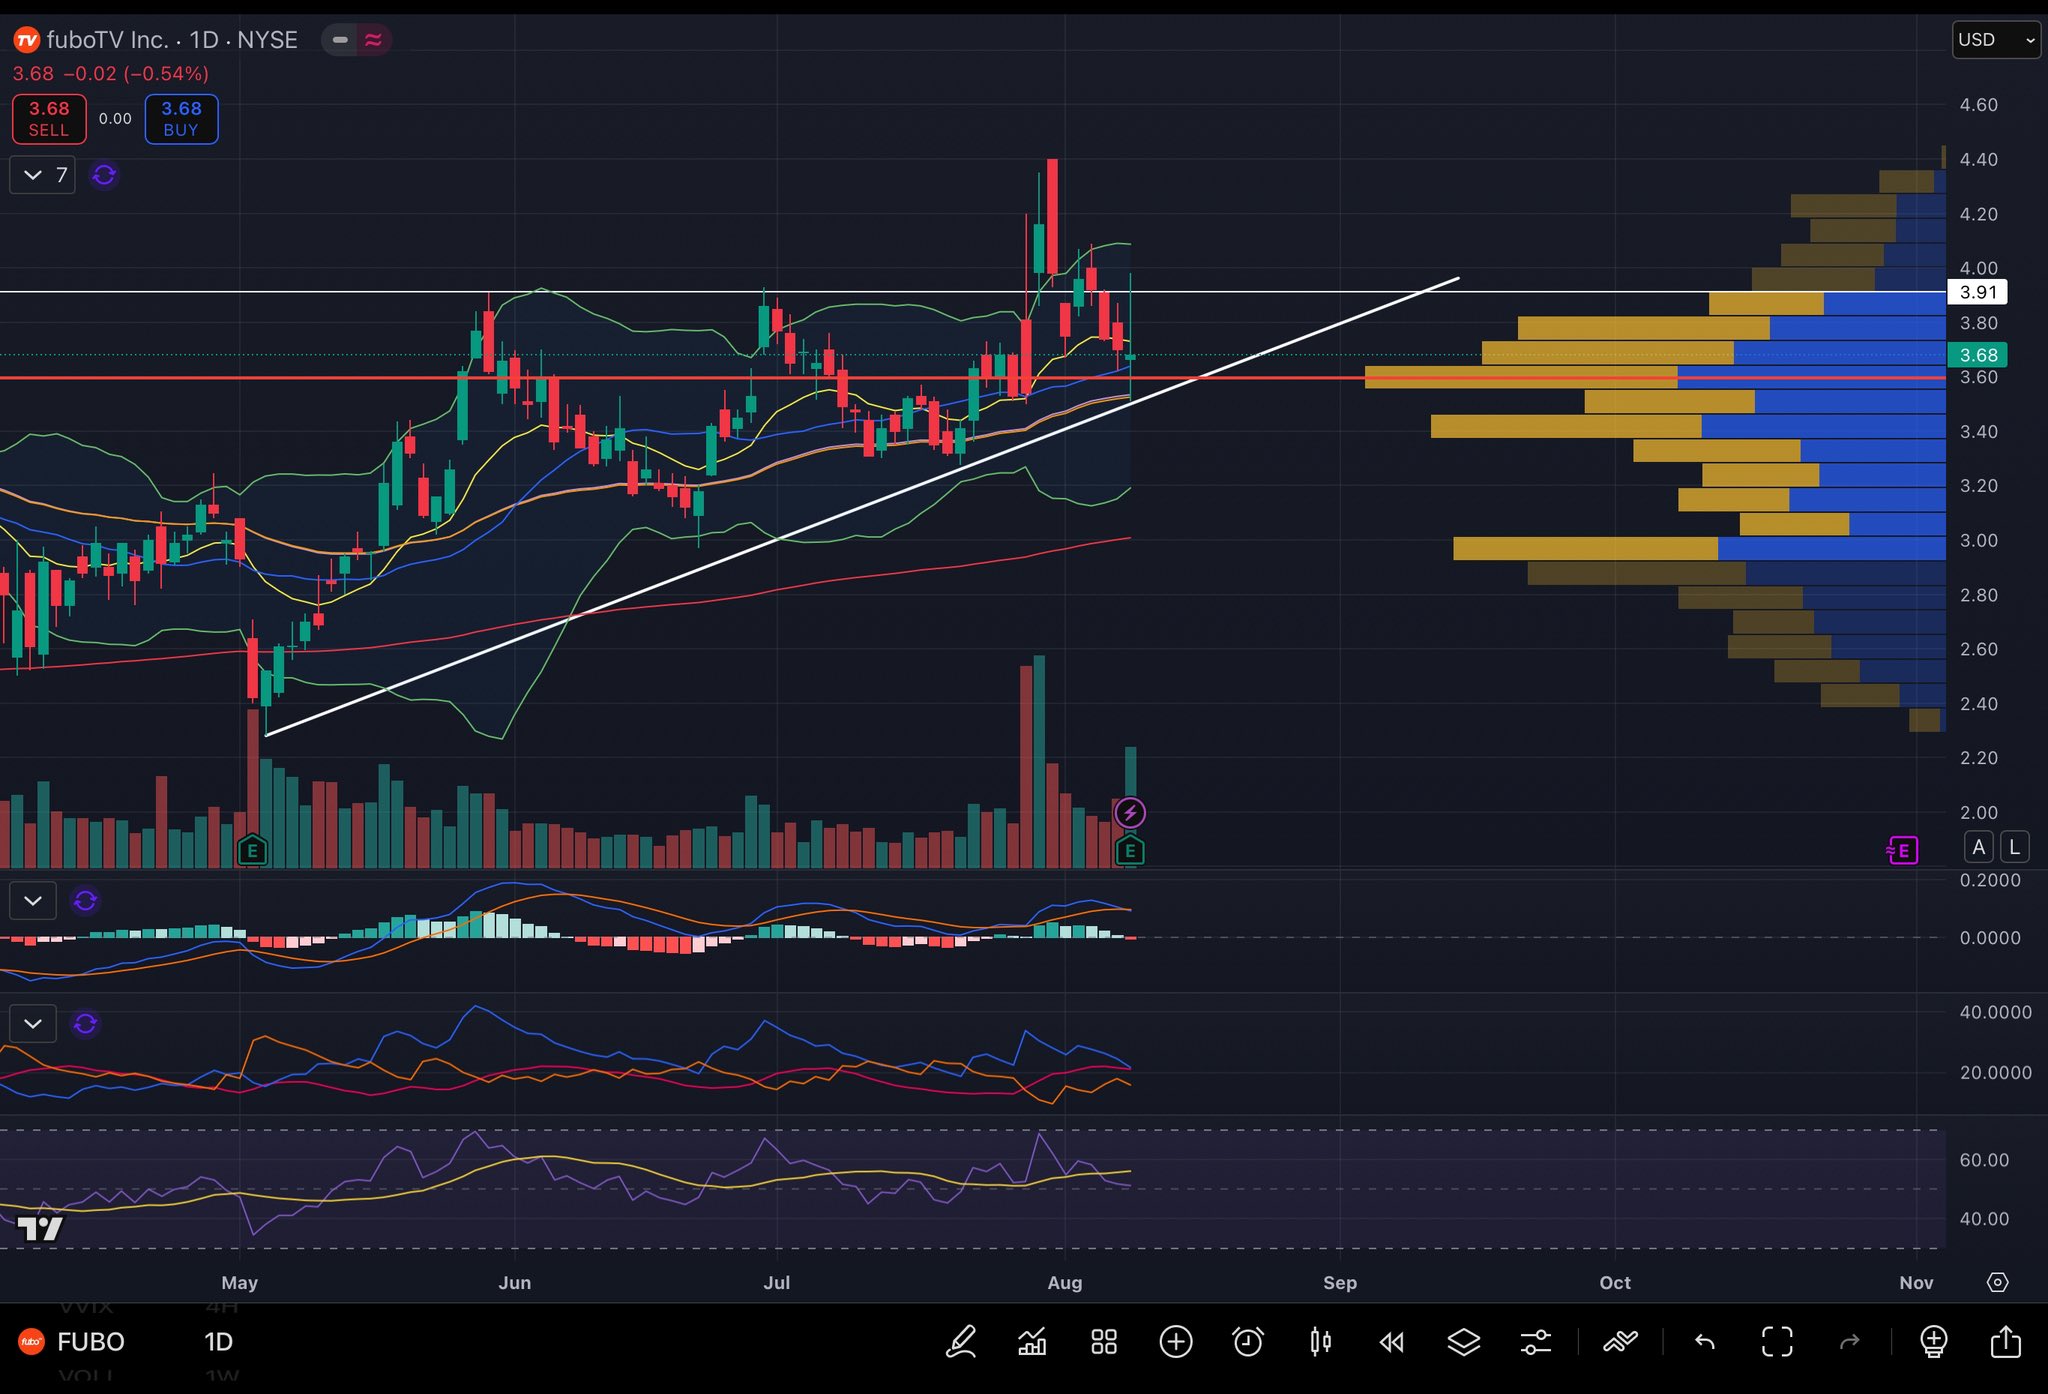
Task: Collapse the MACD pane chevron
Action: click(x=33, y=901)
